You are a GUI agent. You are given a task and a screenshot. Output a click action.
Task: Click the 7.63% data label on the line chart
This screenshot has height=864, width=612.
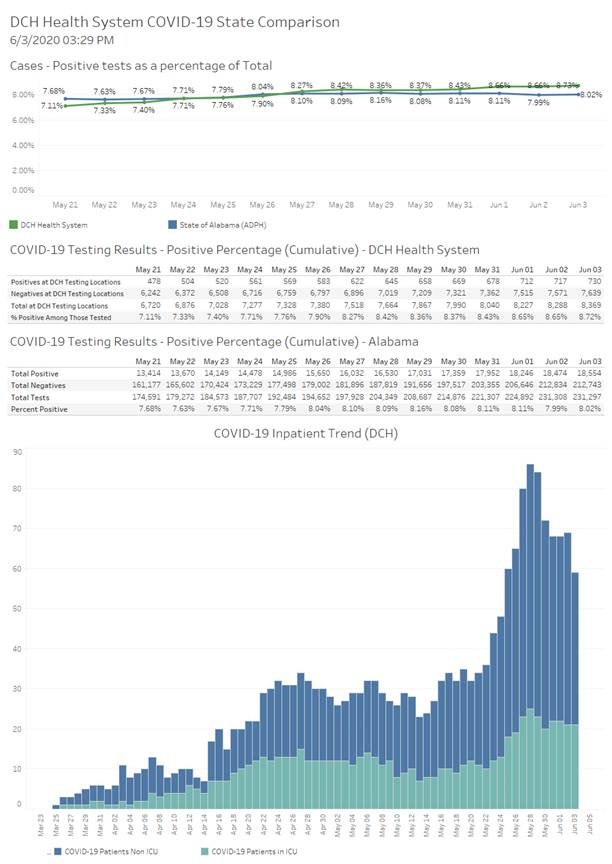click(x=104, y=91)
